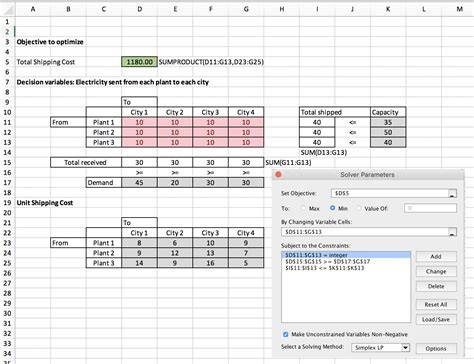This screenshot has height=364, width=474.
Task: Select column K header
Action: [388, 9]
